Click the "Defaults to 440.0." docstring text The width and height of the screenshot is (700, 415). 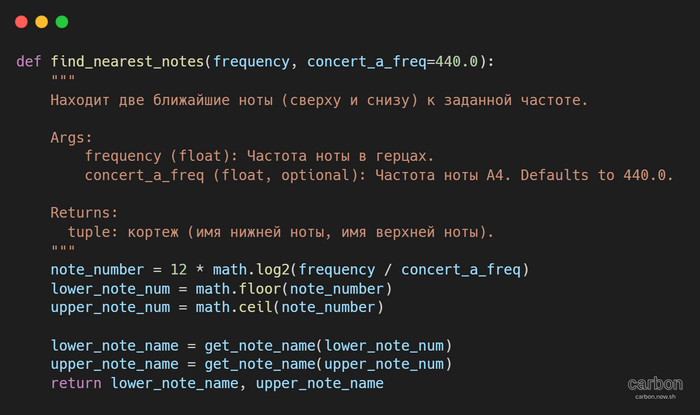coord(588,175)
